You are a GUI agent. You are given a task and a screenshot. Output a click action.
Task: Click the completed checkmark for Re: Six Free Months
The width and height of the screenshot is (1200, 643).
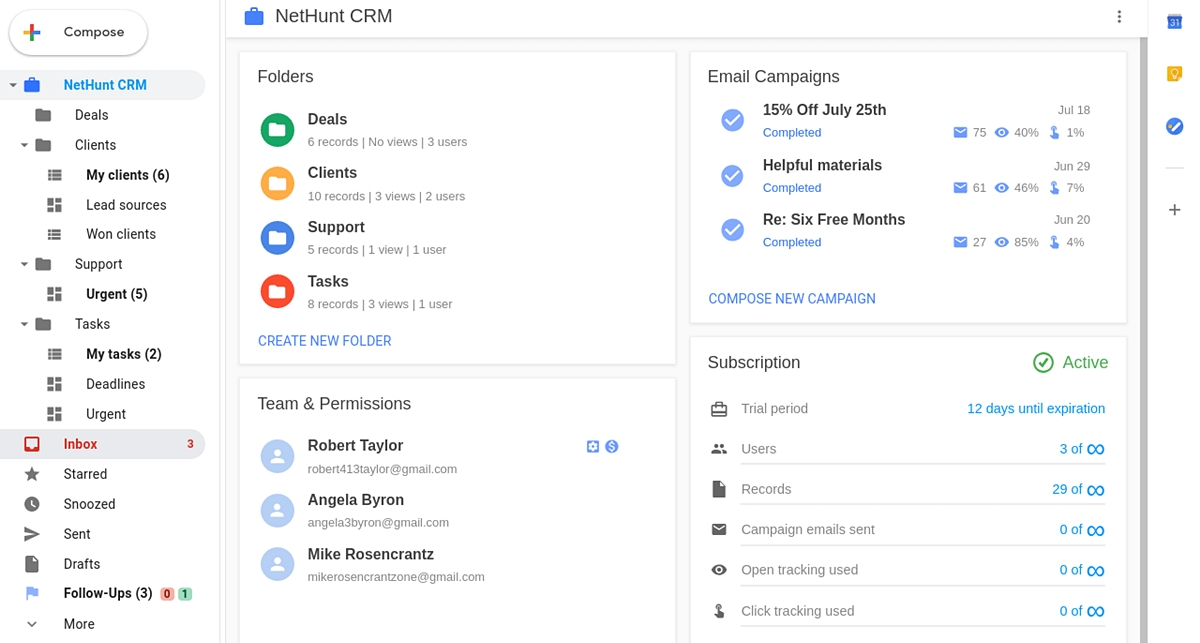tap(733, 230)
